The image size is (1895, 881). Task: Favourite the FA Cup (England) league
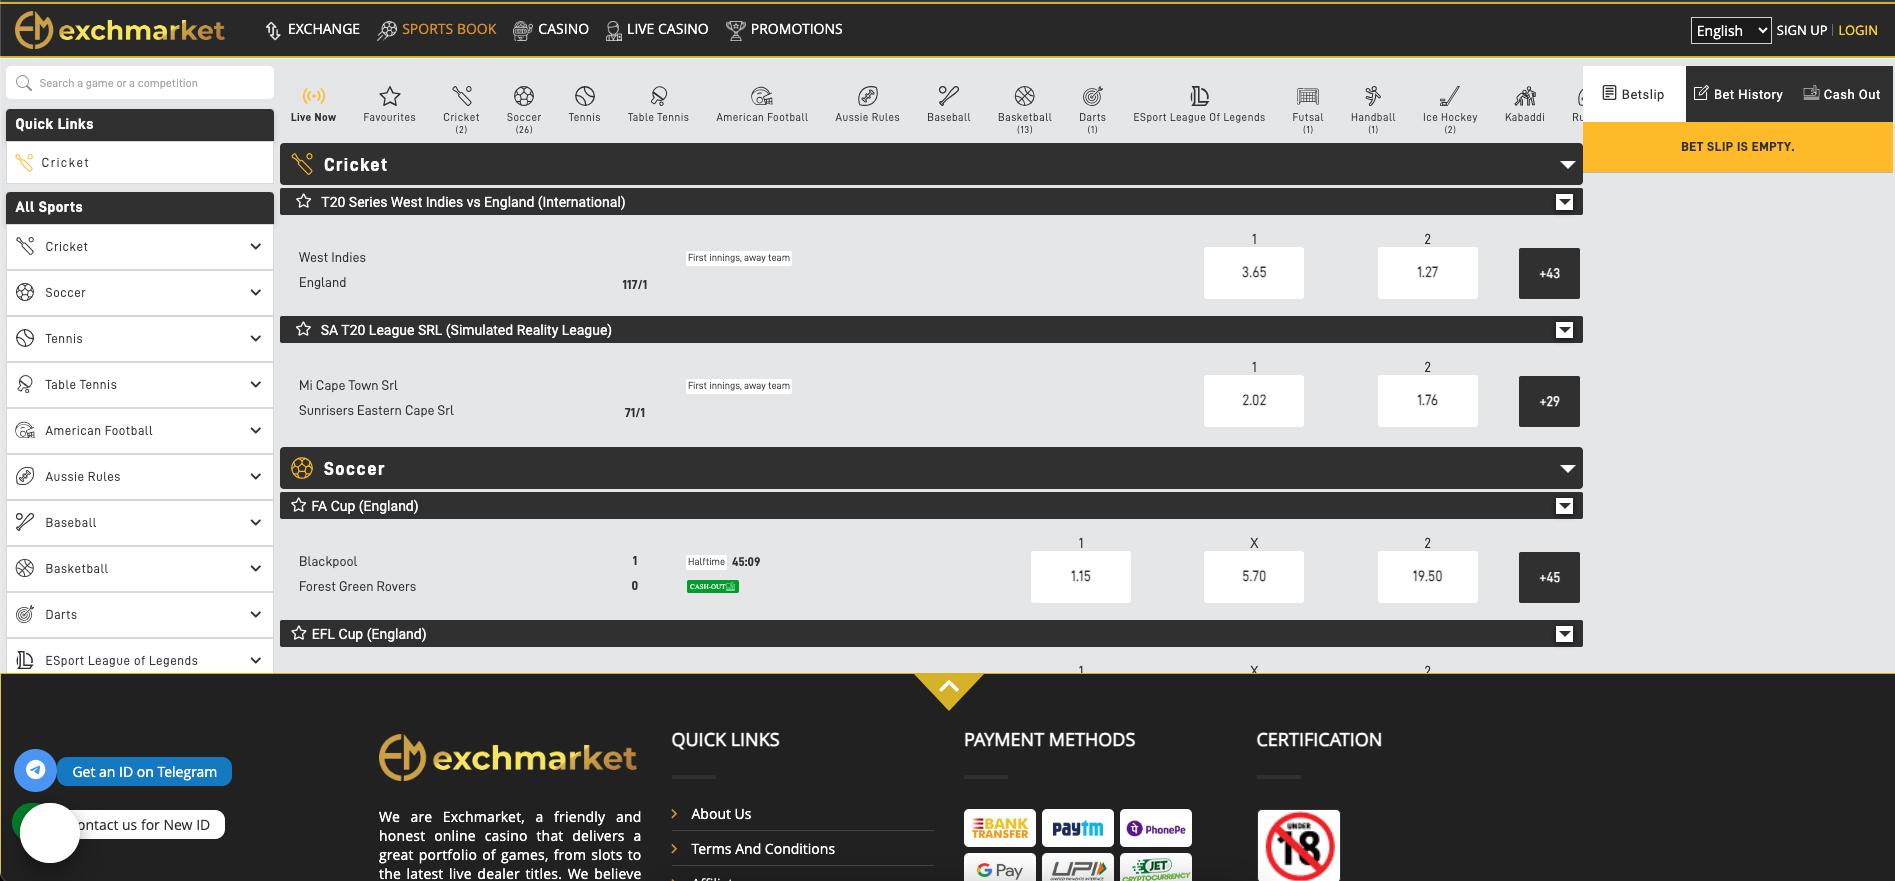click(x=298, y=505)
